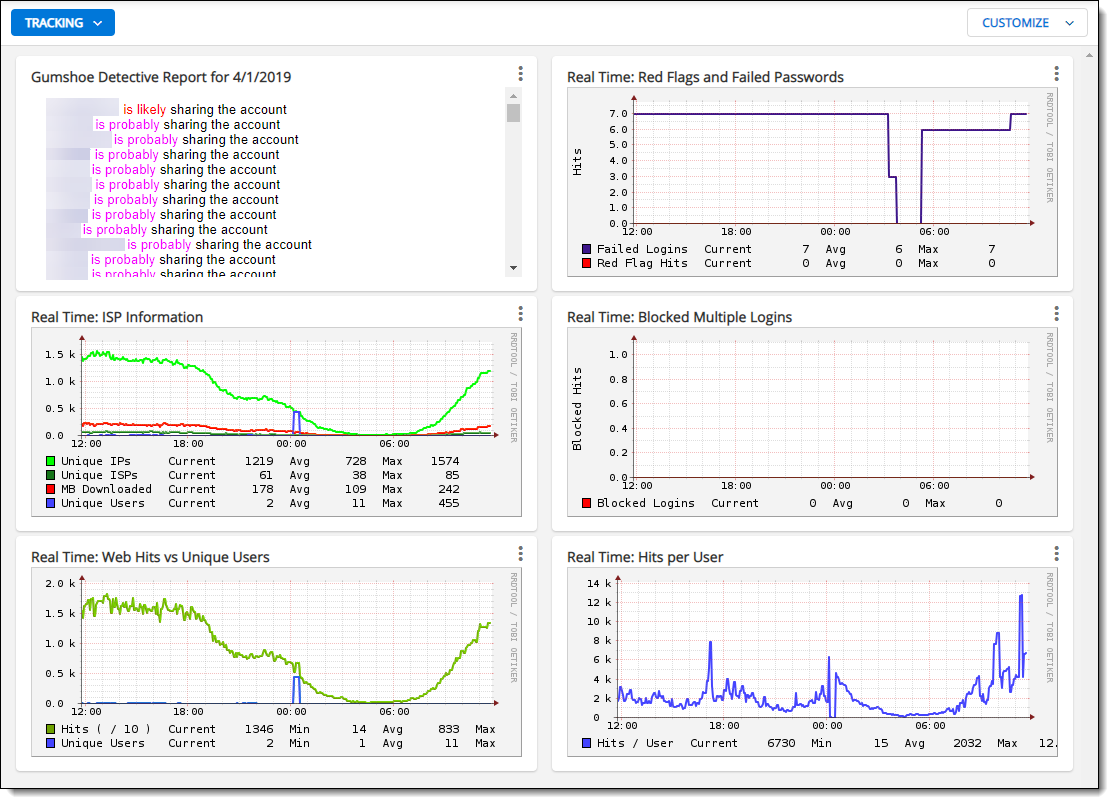Click the Blocked Logins legend color box
Viewport: 1114px width, 804px height.
586,504
